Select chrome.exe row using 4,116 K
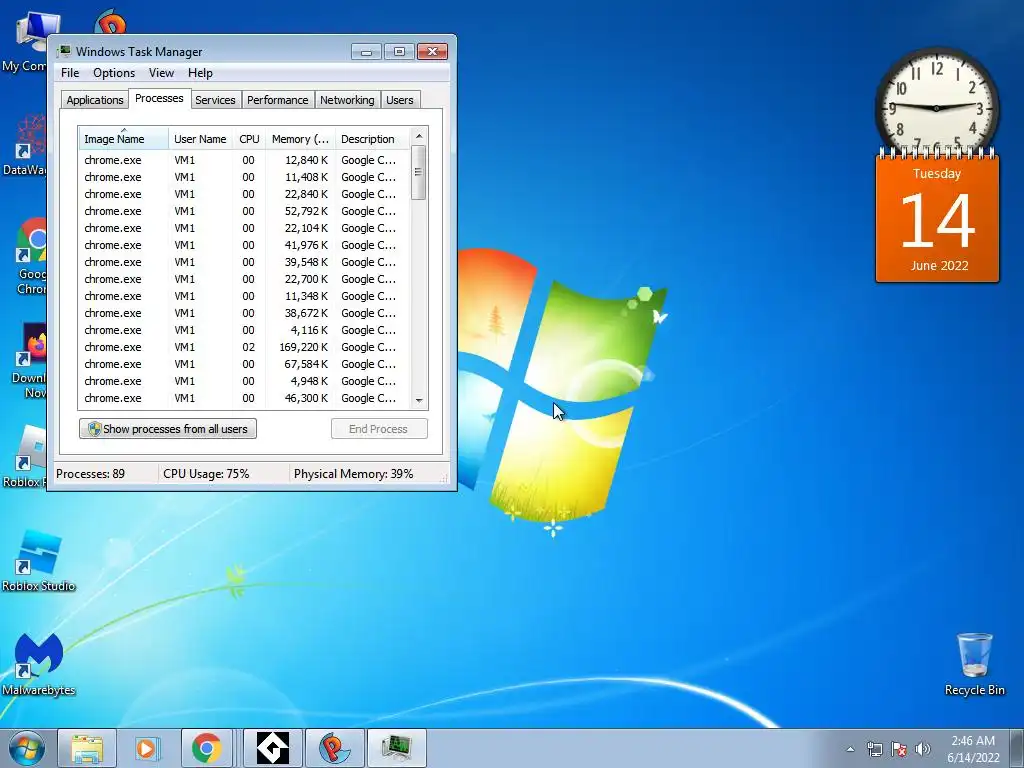1024x768 pixels. (x=244, y=330)
